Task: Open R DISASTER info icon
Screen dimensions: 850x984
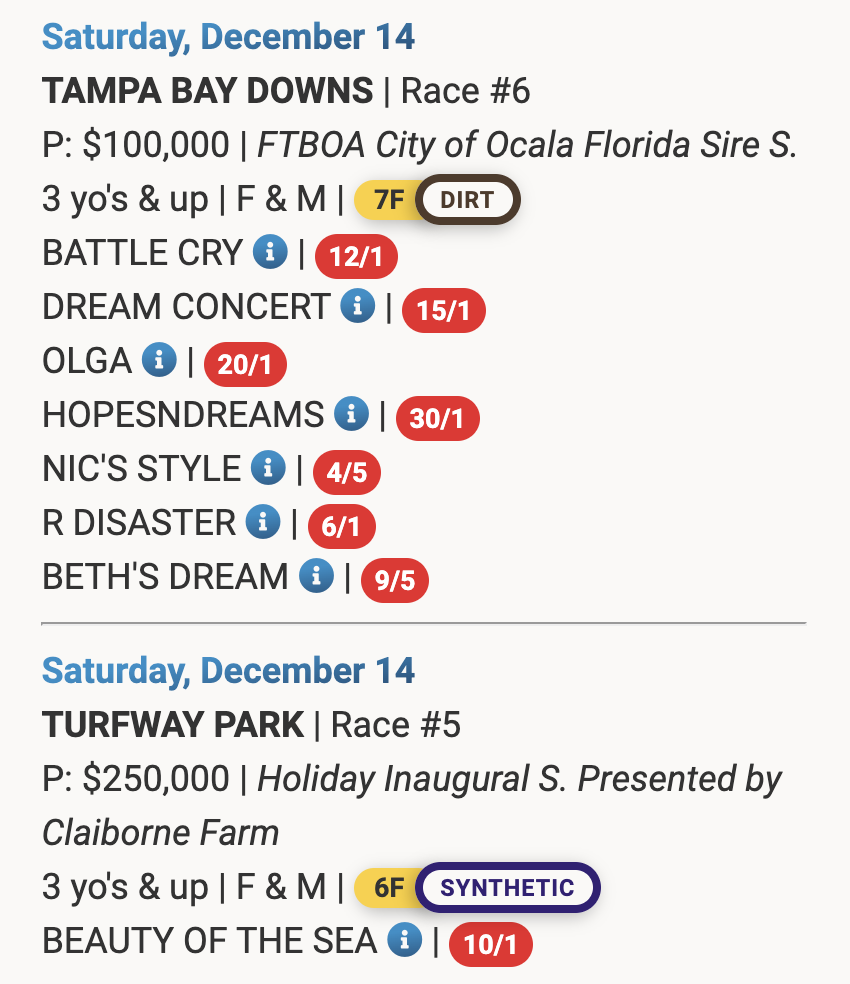Action: coord(263,522)
